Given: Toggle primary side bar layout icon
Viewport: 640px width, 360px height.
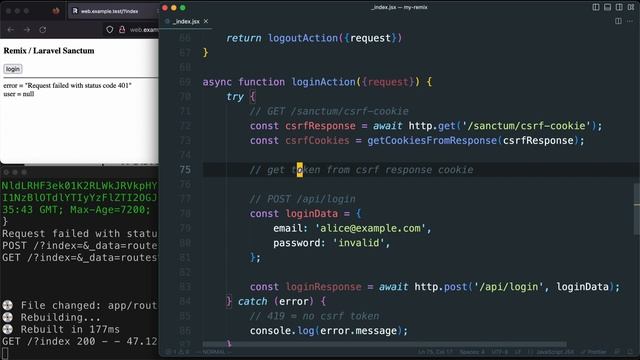Looking at the screenshot, I should [x=596, y=7].
